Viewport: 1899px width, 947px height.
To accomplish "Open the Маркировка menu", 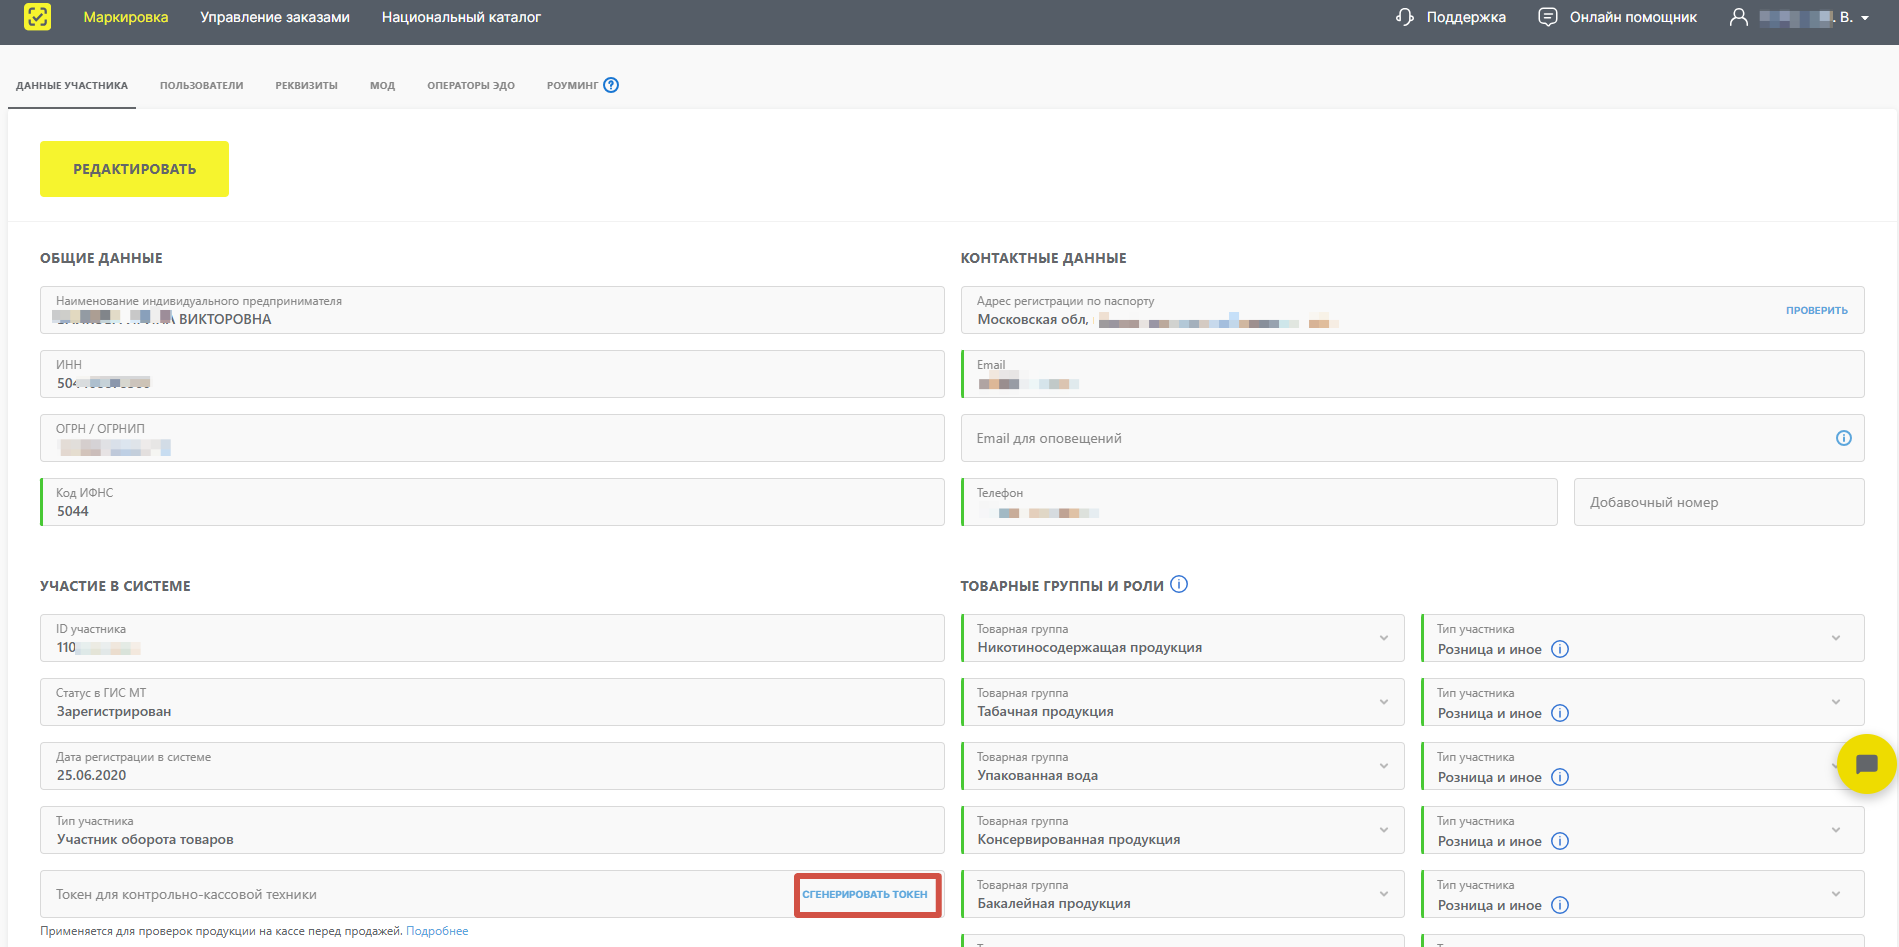I will [126, 17].
